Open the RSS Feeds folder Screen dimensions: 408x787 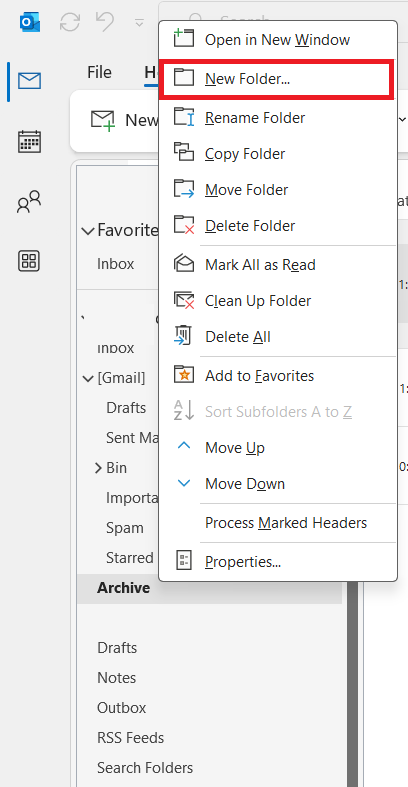click(130, 738)
